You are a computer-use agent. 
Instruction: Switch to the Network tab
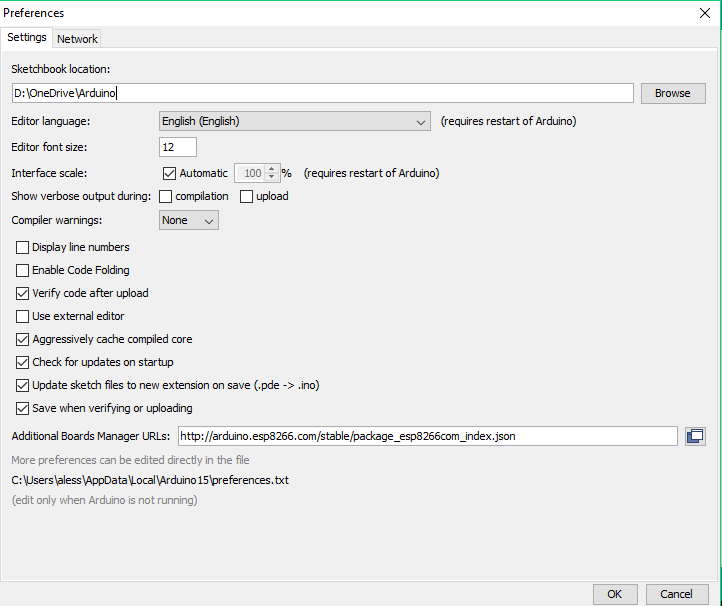(x=77, y=39)
